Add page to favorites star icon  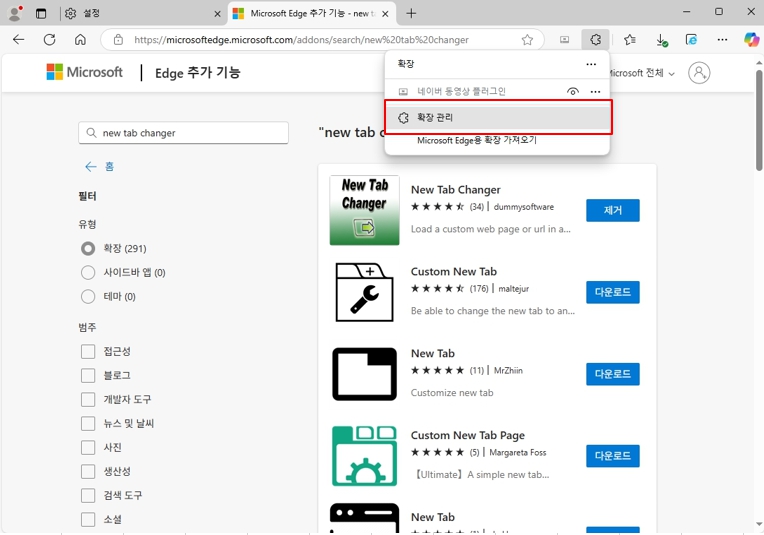coord(527,39)
